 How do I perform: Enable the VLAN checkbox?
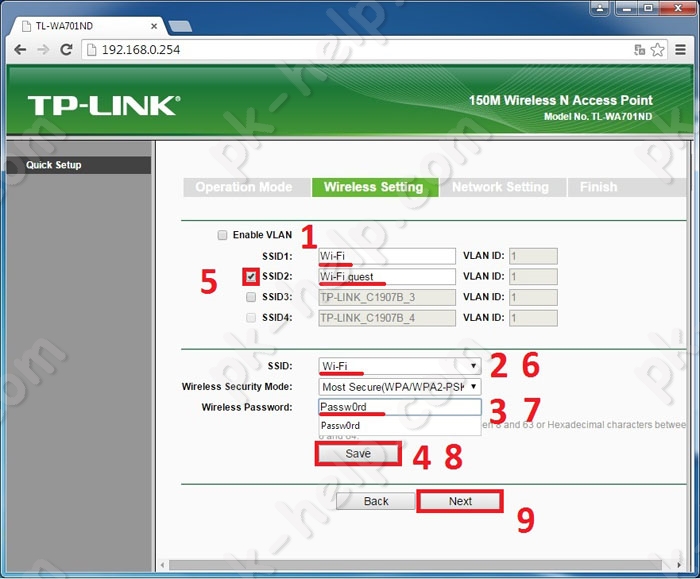coord(222,235)
